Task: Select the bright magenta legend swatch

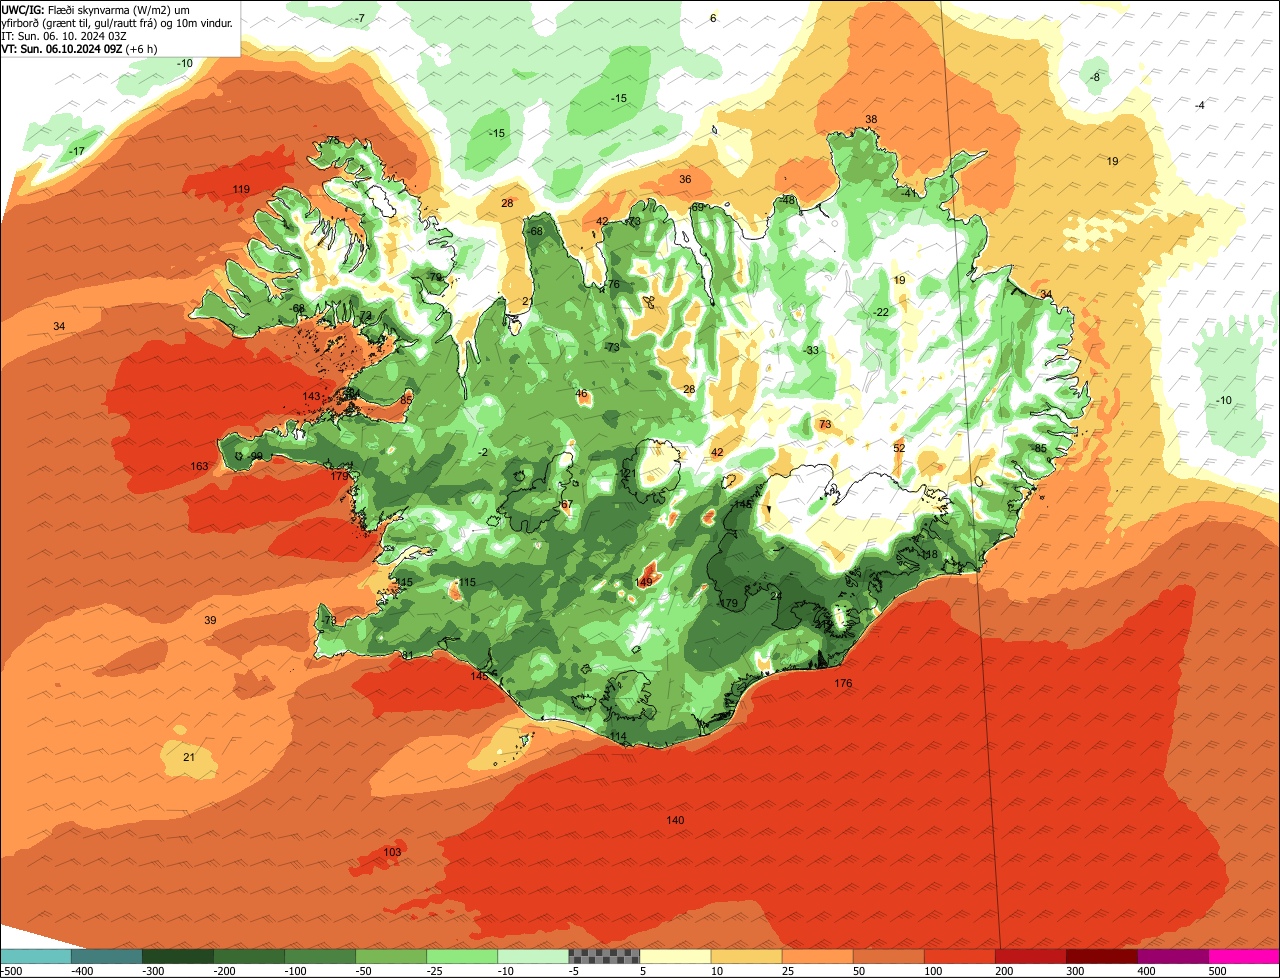Action: 1244,956
